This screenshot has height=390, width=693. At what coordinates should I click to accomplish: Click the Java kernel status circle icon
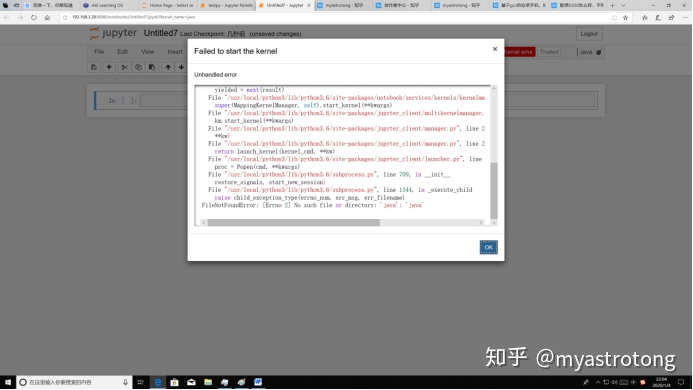[599, 52]
